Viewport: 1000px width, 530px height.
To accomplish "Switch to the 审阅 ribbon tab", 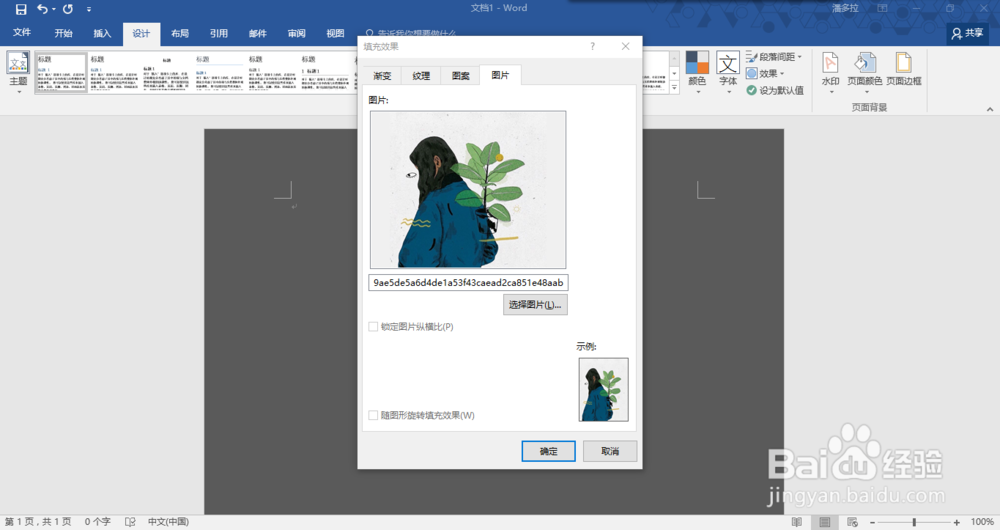I will [297, 33].
